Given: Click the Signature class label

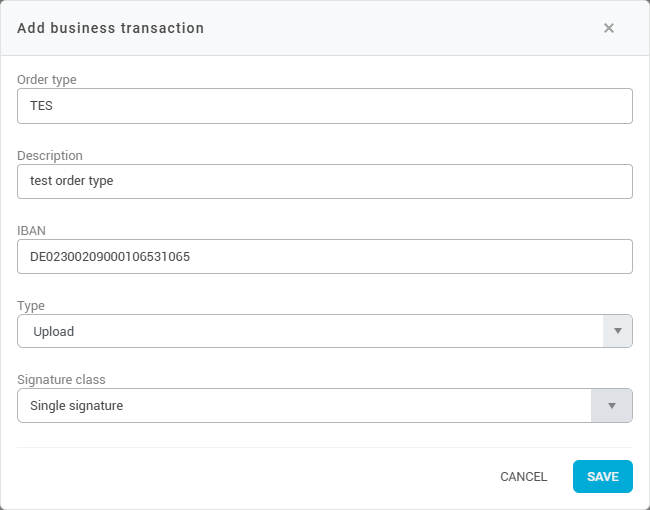Looking at the screenshot, I should 61,380.
